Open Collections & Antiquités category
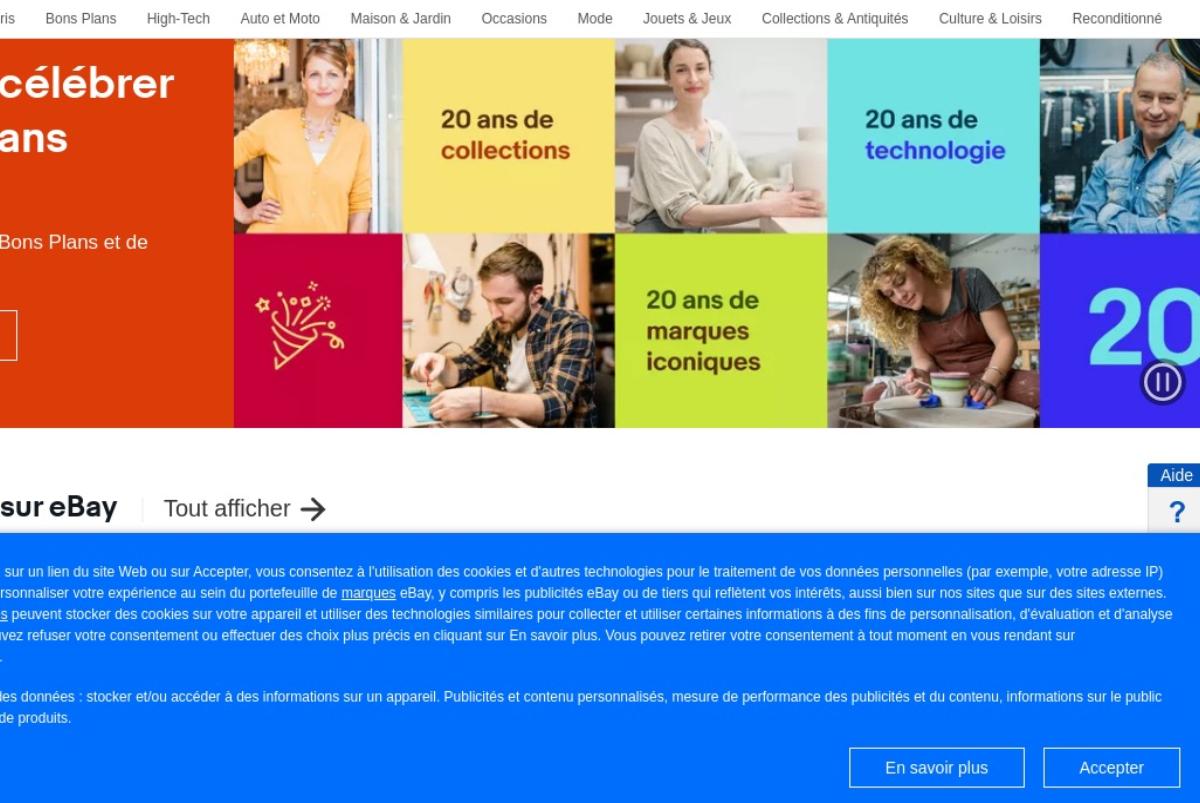The image size is (1200, 803). click(835, 18)
